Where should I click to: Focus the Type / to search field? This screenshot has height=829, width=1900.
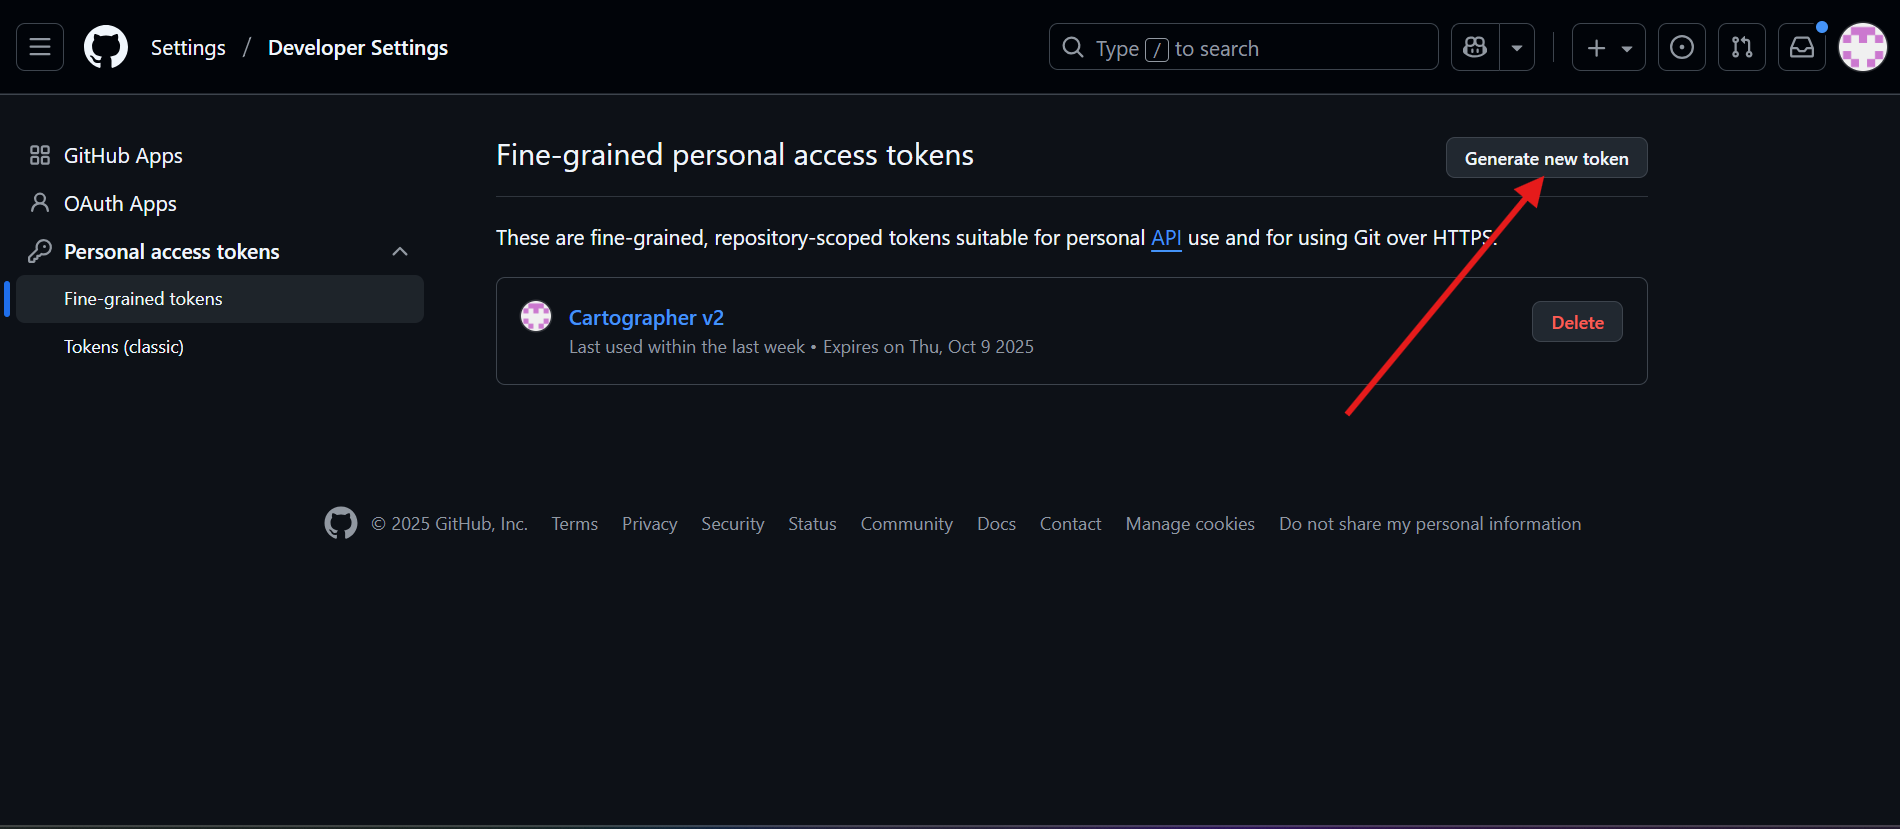[1243, 47]
